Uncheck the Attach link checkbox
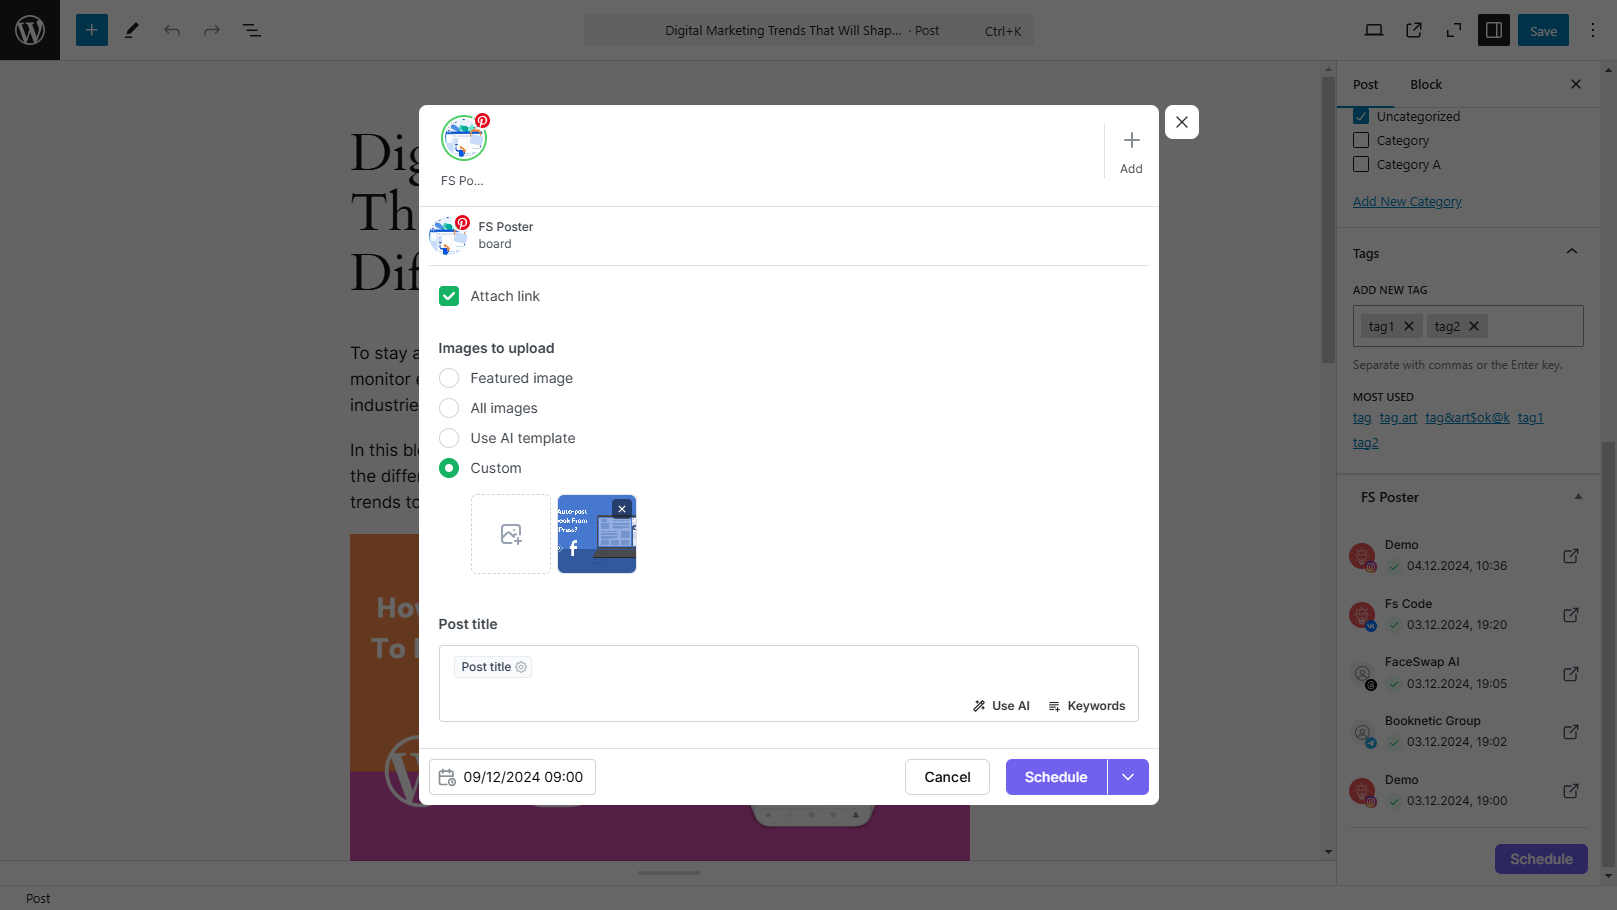 [x=449, y=296]
